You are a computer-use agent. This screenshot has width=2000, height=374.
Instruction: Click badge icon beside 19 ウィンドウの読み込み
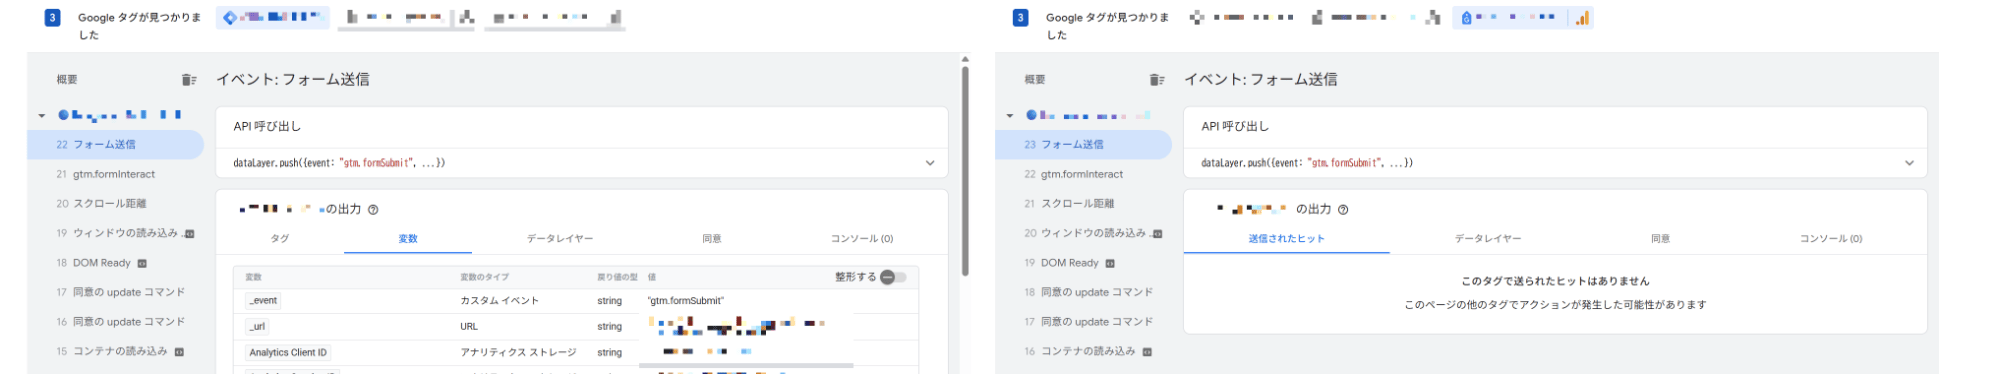[x=189, y=234]
